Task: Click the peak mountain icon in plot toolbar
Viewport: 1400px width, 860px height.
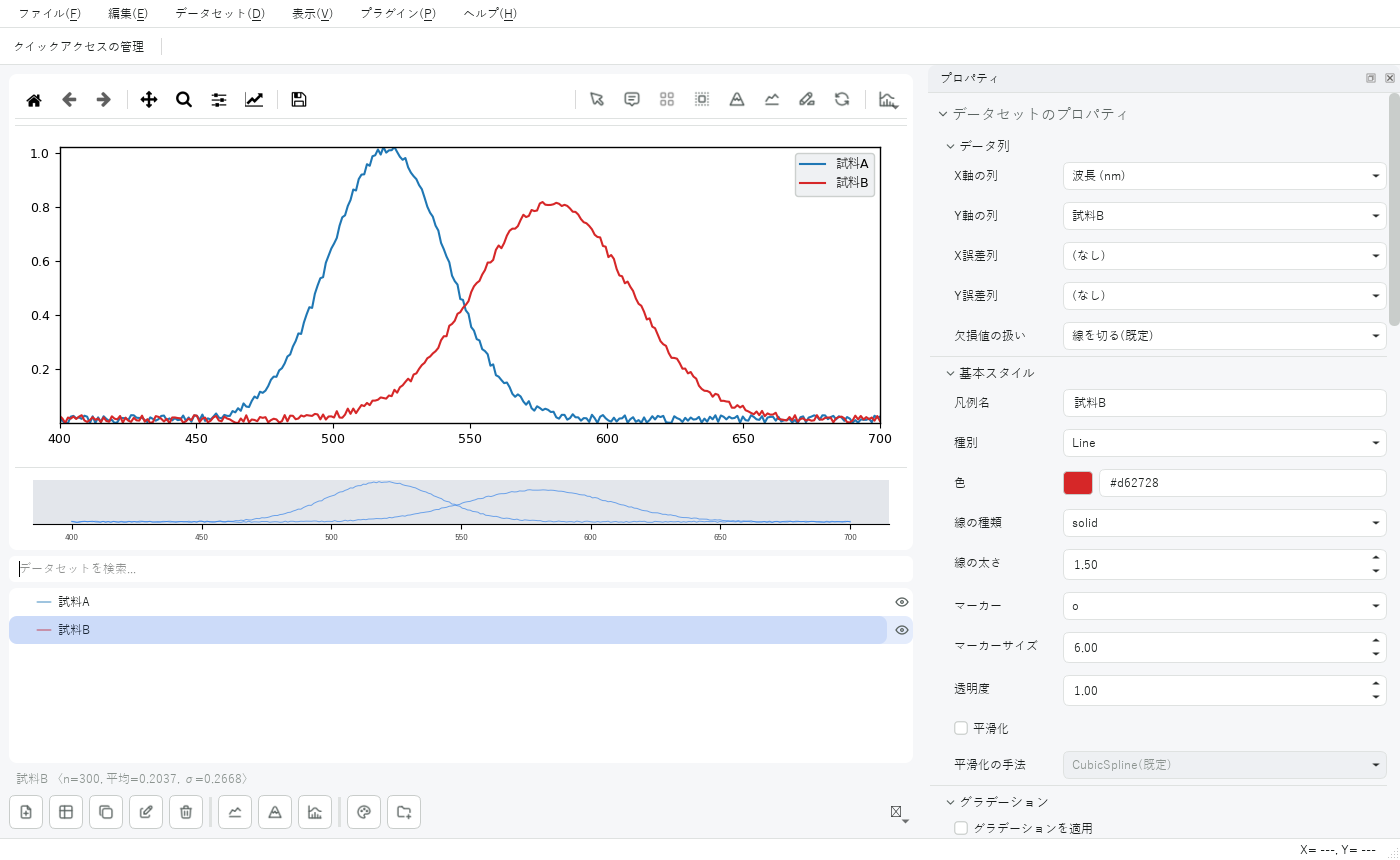Action: tap(737, 99)
